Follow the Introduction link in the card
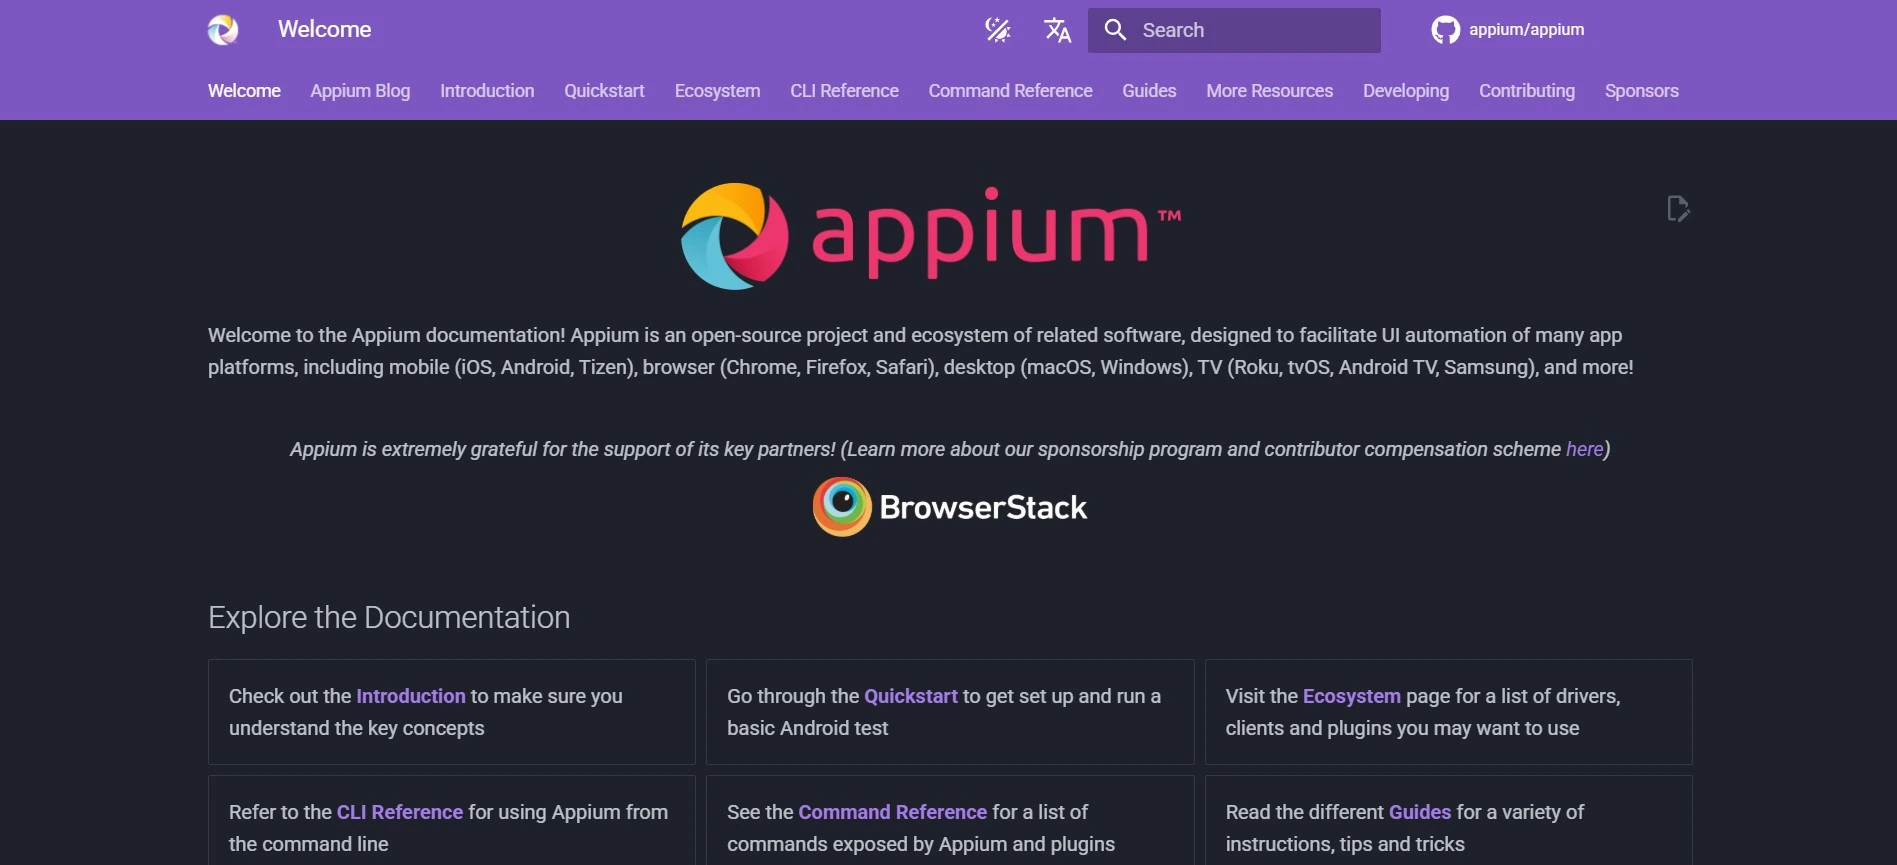The width and height of the screenshot is (1897, 865). click(x=411, y=696)
